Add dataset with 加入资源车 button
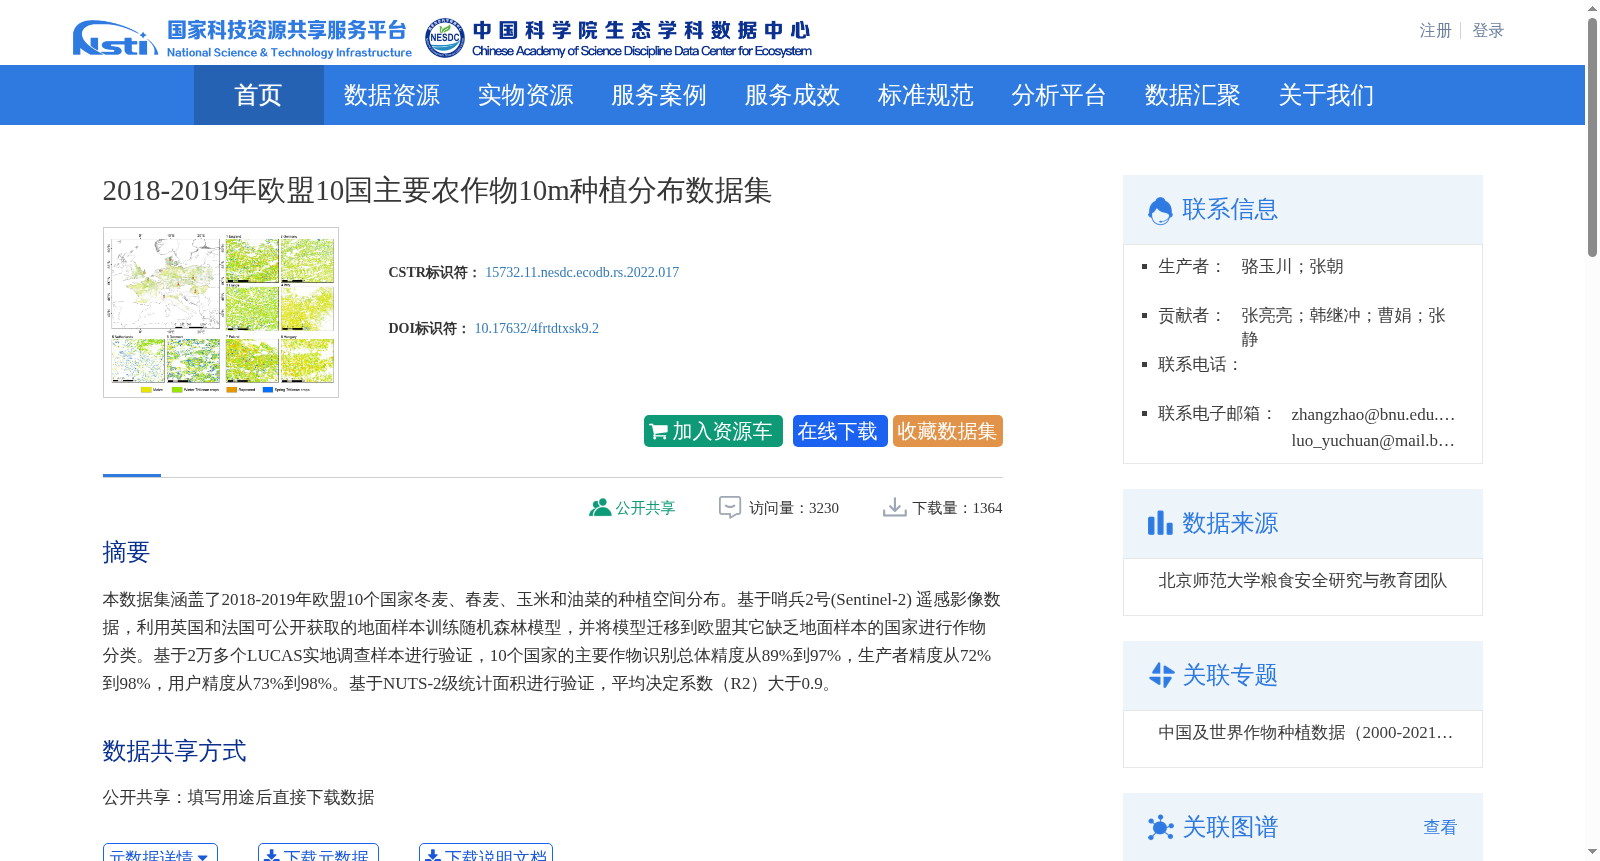Image resolution: width=1600 pixels, height=861 pixels. point(713,431)
